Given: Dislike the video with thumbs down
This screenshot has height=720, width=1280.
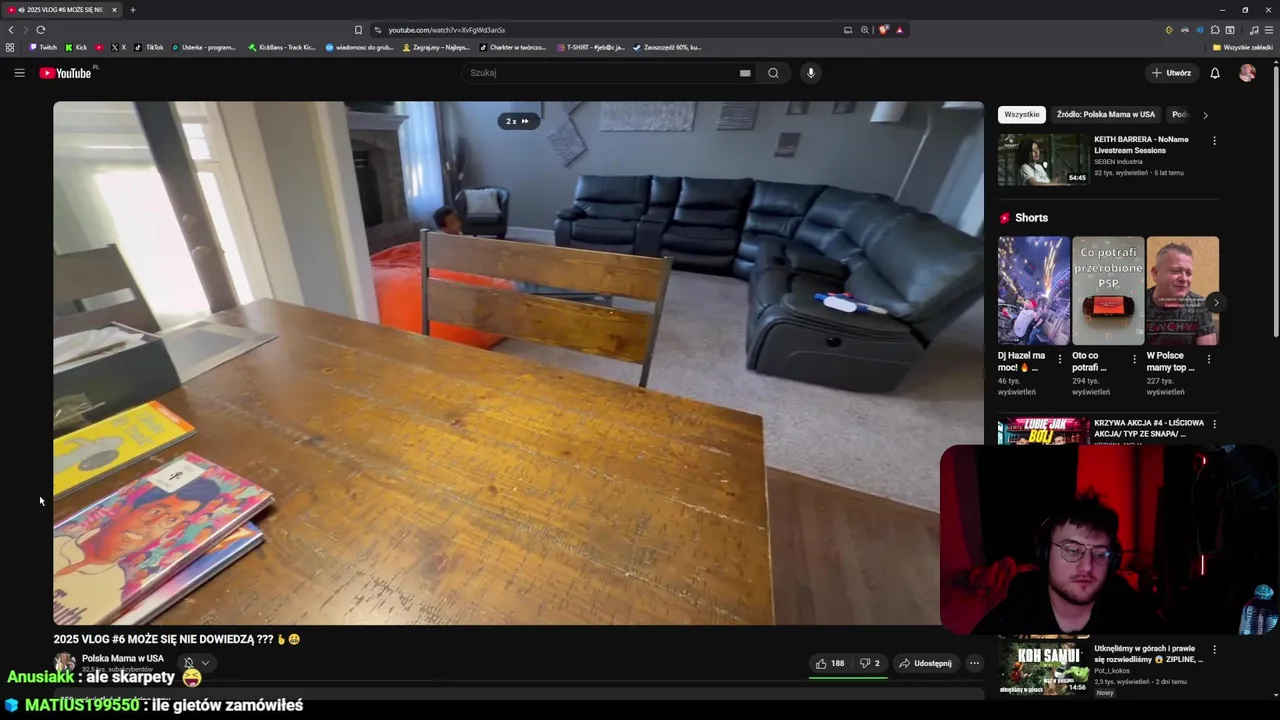Looking at the screenshot, I should click(869, 663).
